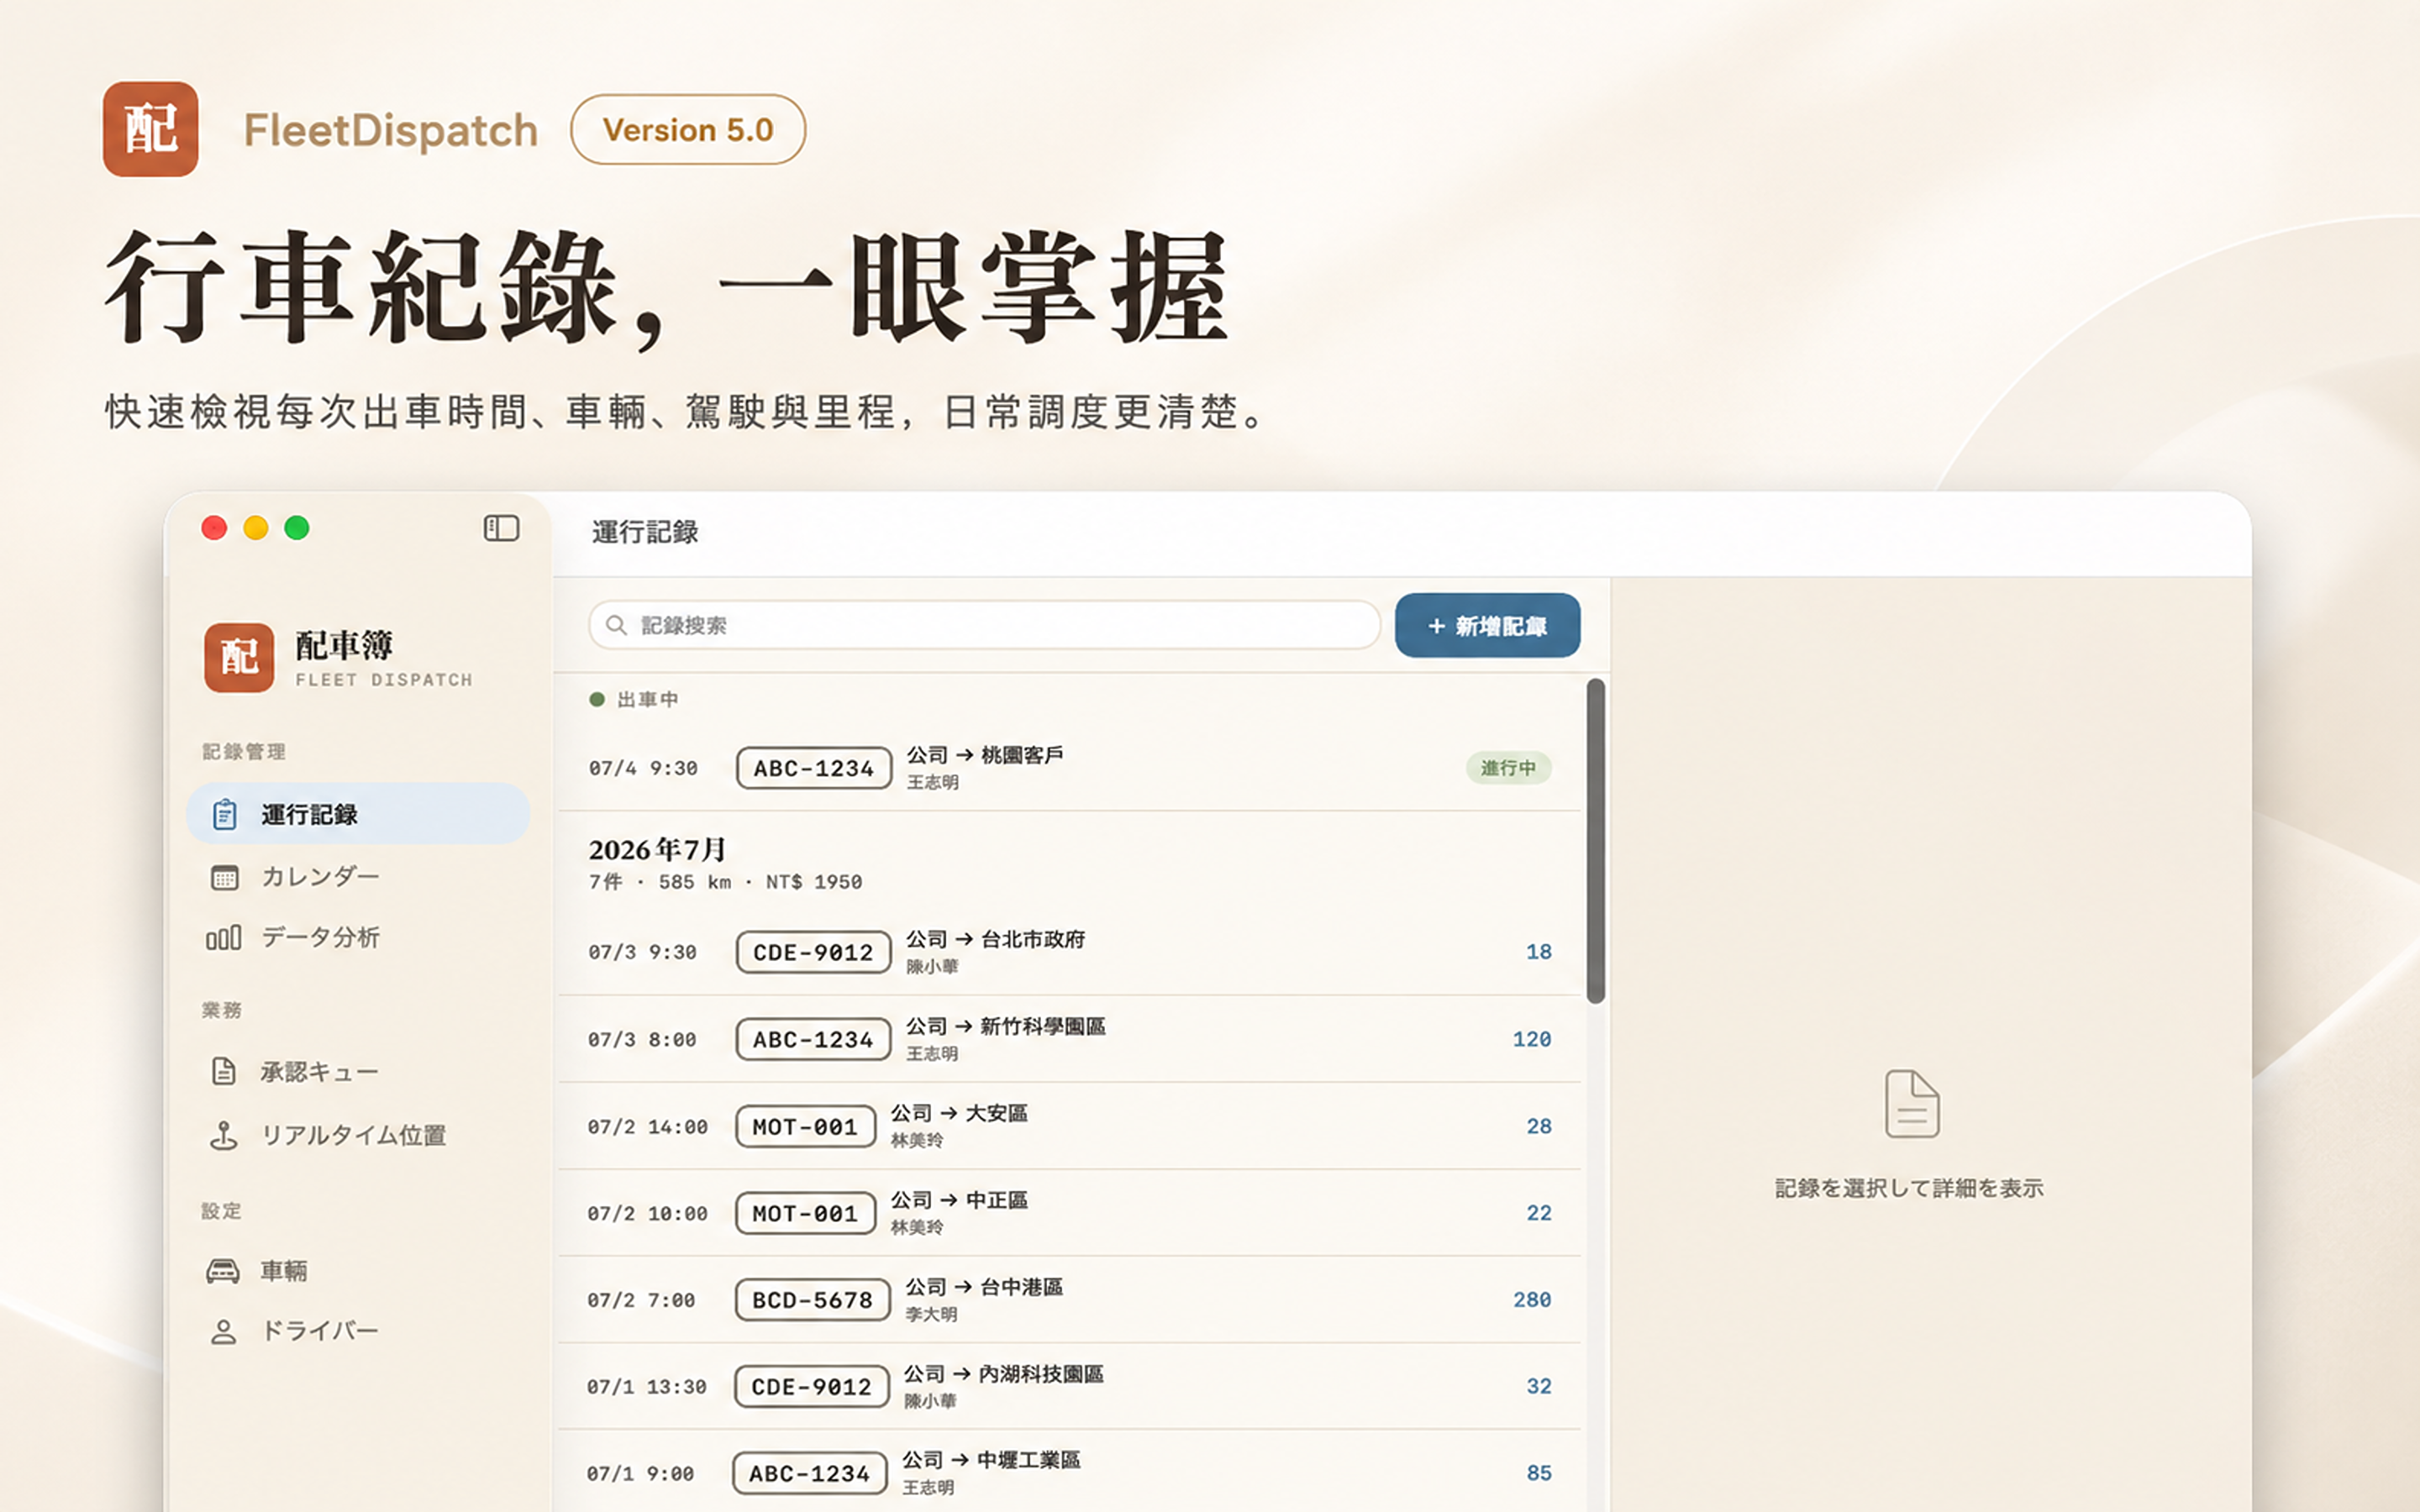The width and height of the screenshot is (2420, 1512).
Task: Select the 07/4 9:30 桃園客戶 record
Action: click(x=1070, y=768)
